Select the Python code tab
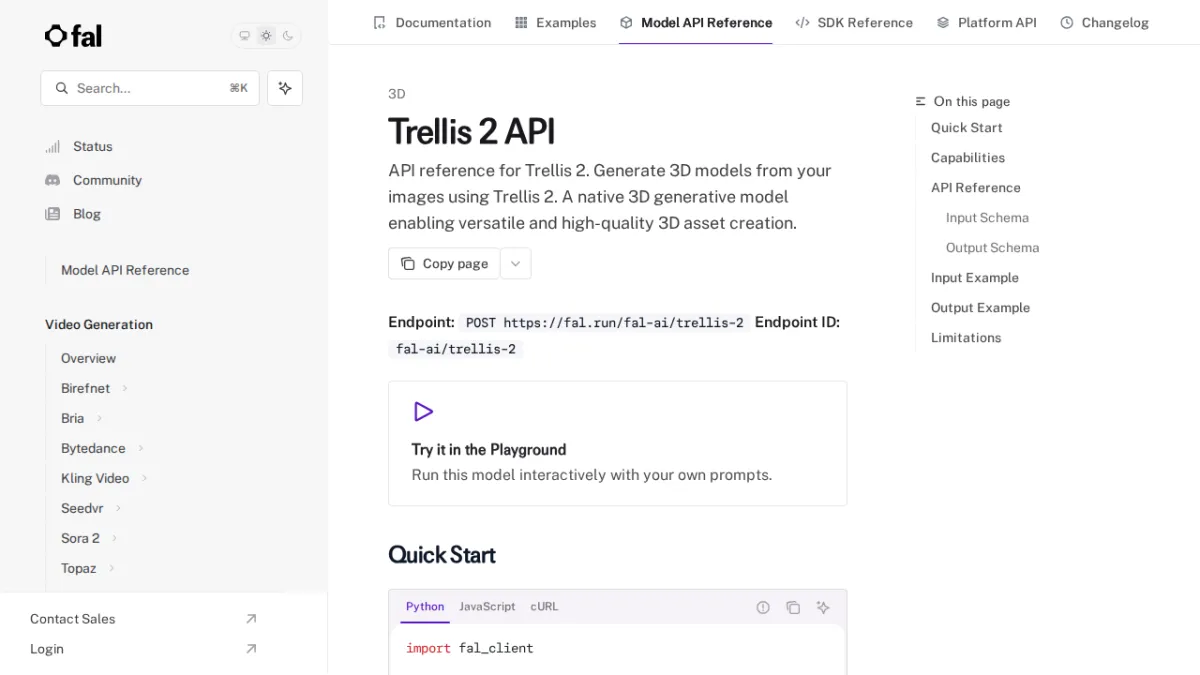 [x=425, y=607]
